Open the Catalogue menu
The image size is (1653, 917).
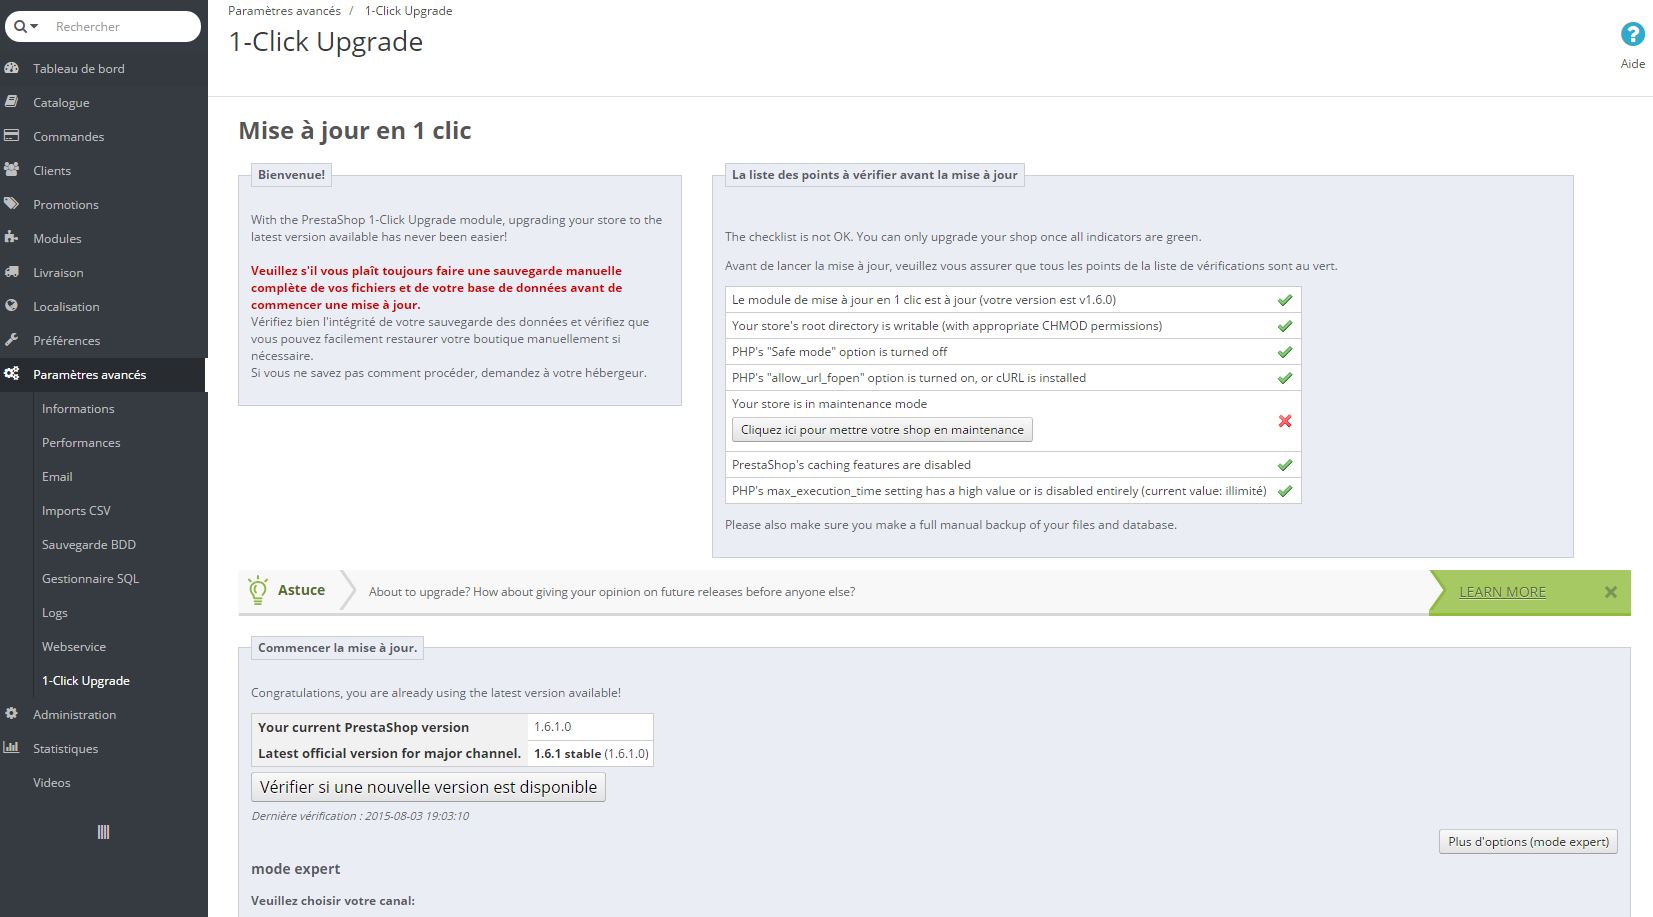click(x=61, y=103)
